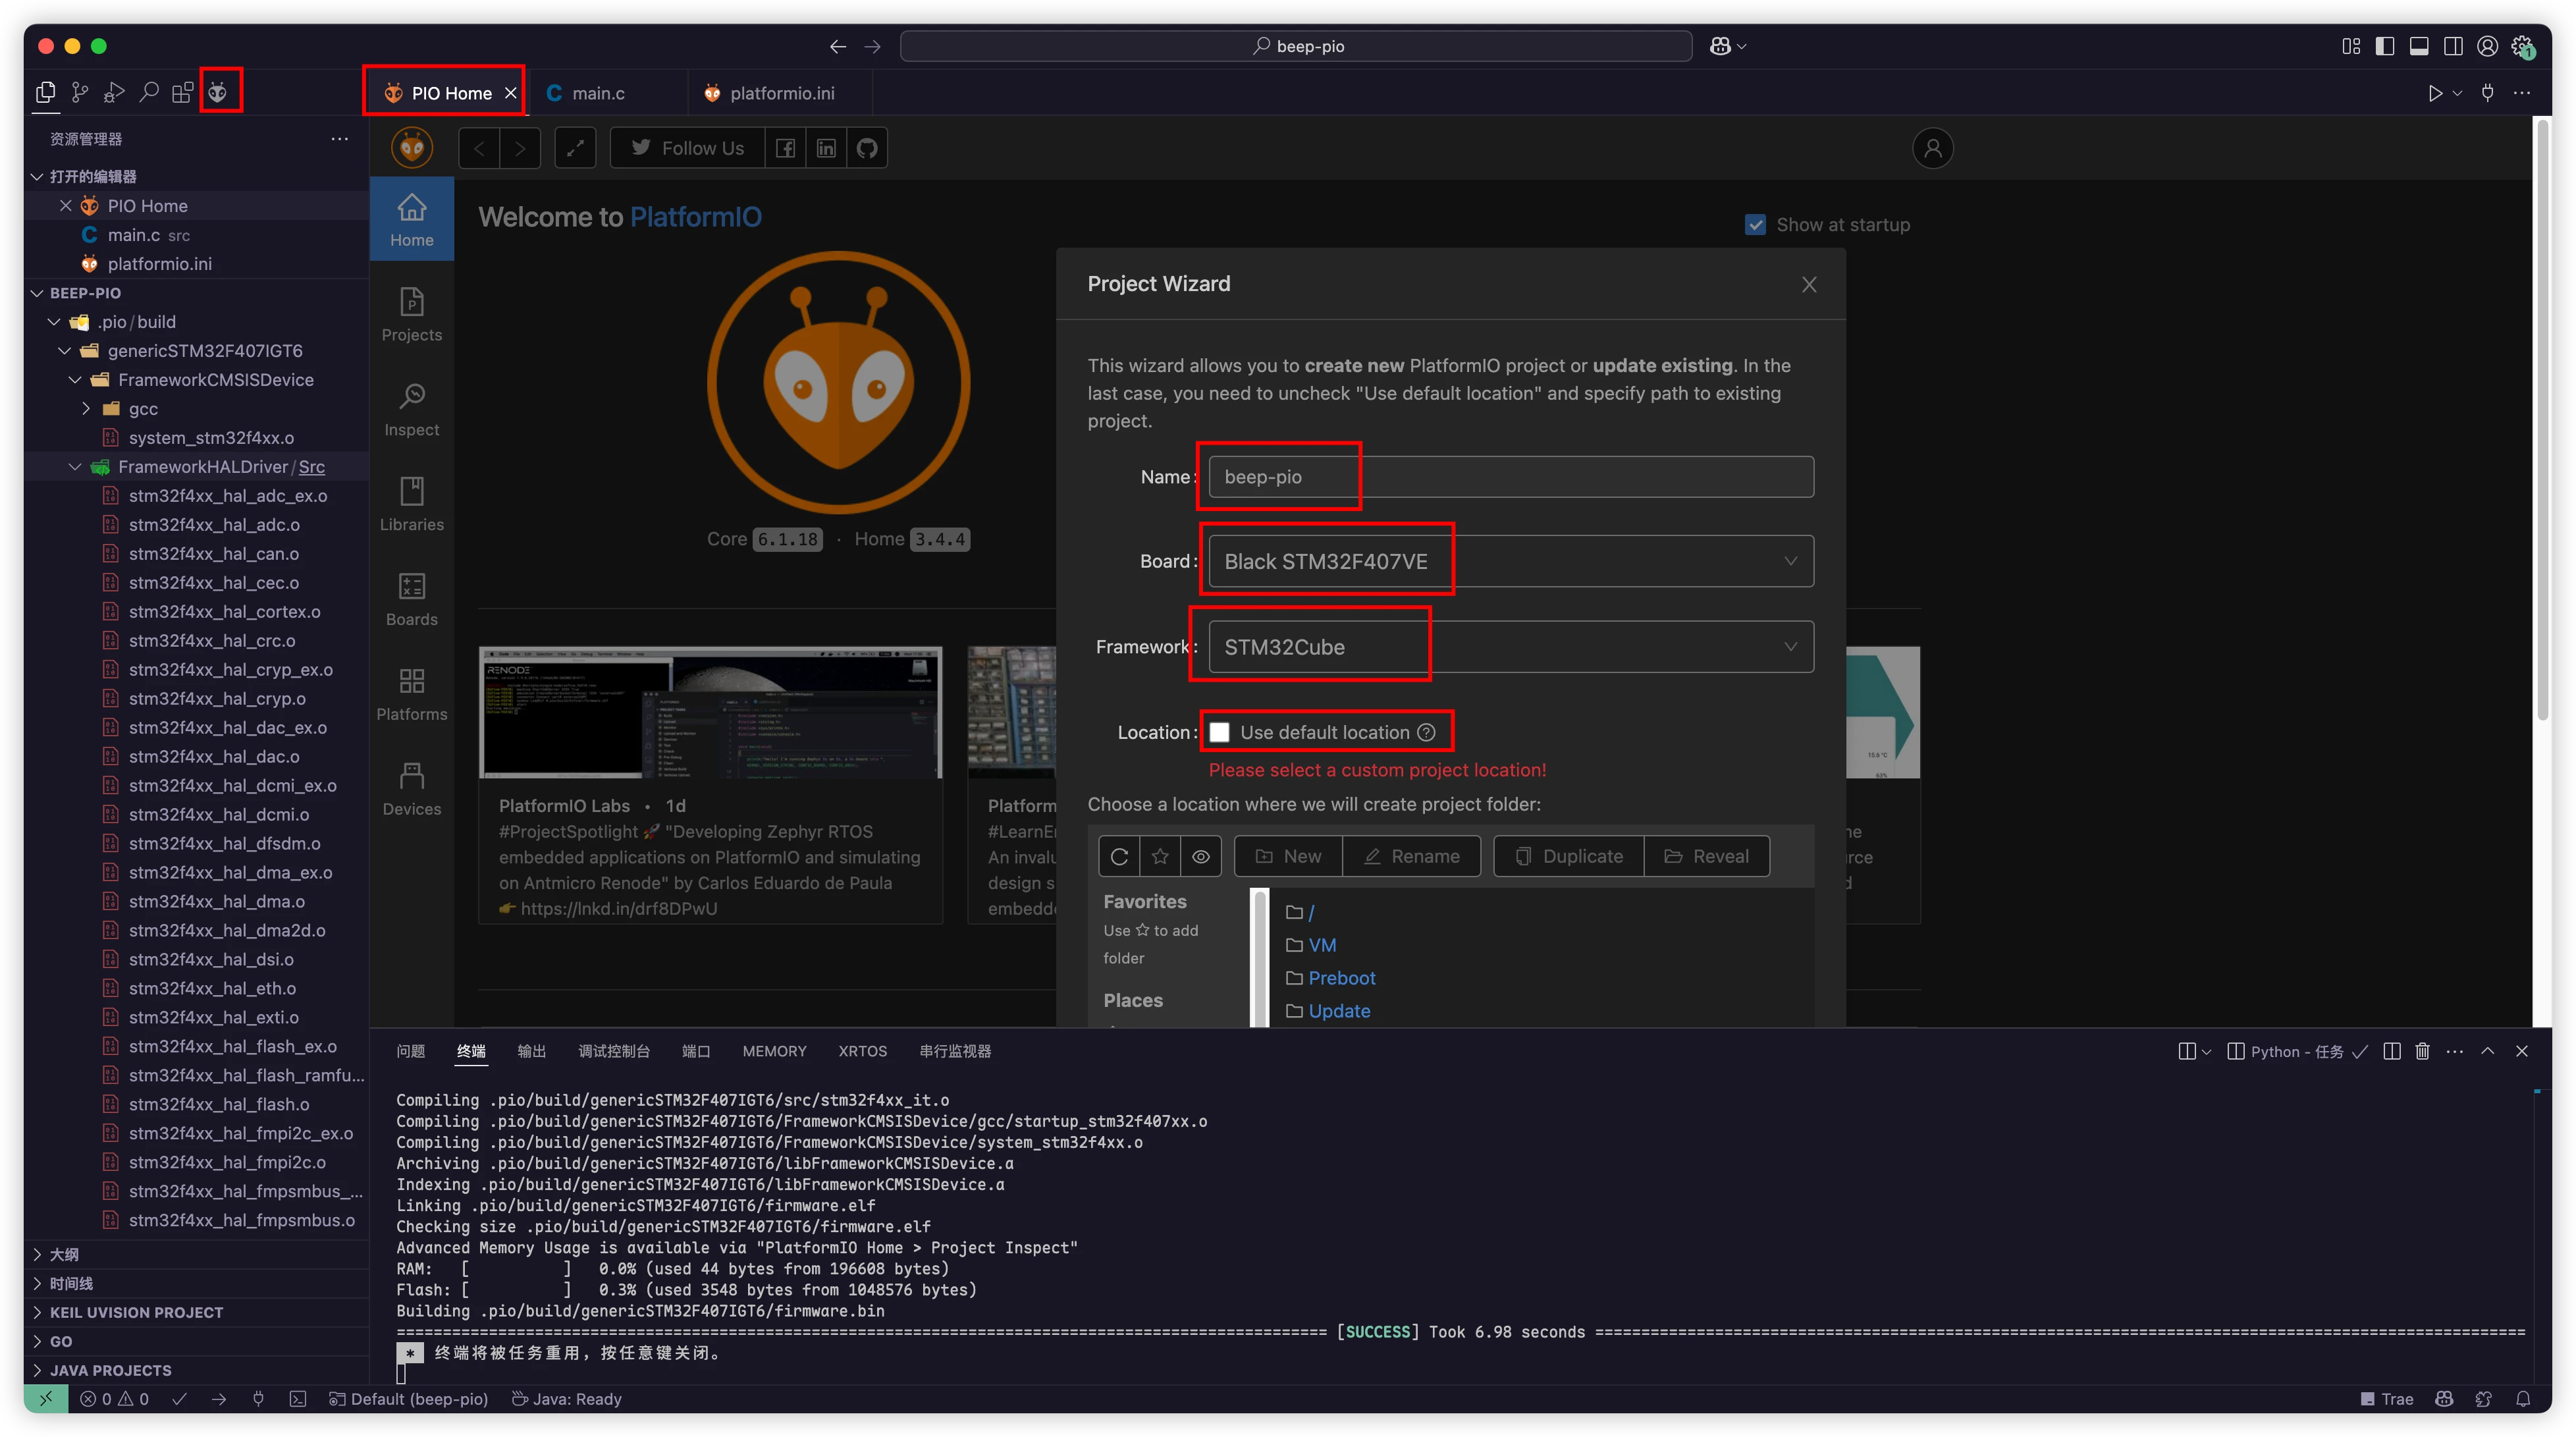Click the beep-pio command center search
This screenshot has height=1437, width=2576.
1296,46
